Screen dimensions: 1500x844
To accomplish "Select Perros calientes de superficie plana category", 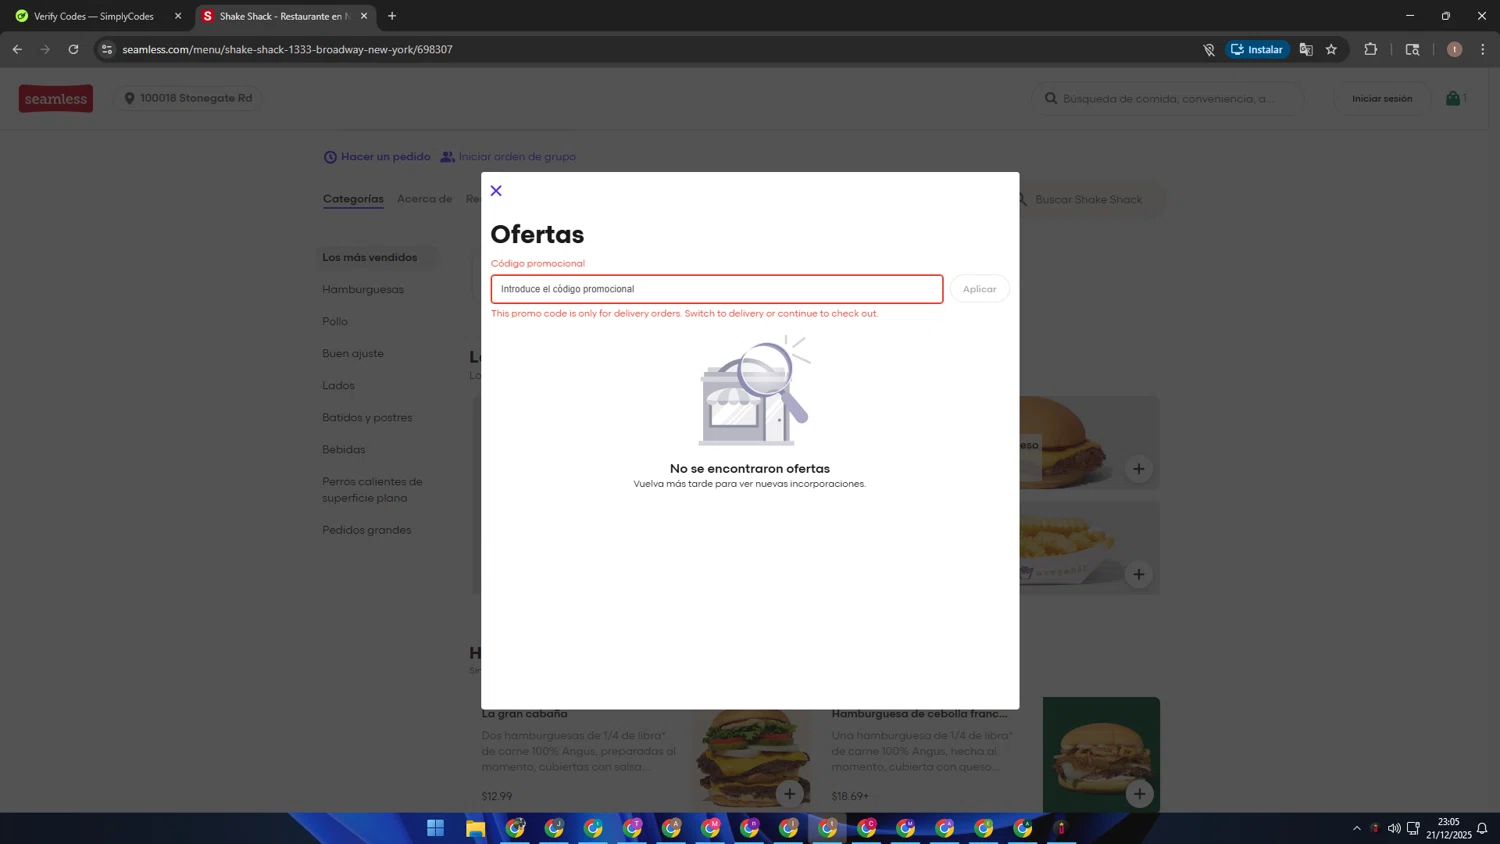I will (372, 489).
